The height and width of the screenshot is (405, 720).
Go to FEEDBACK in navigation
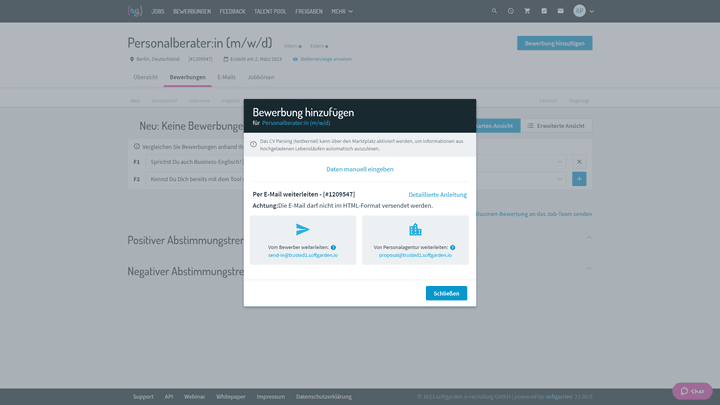[232, 11]
